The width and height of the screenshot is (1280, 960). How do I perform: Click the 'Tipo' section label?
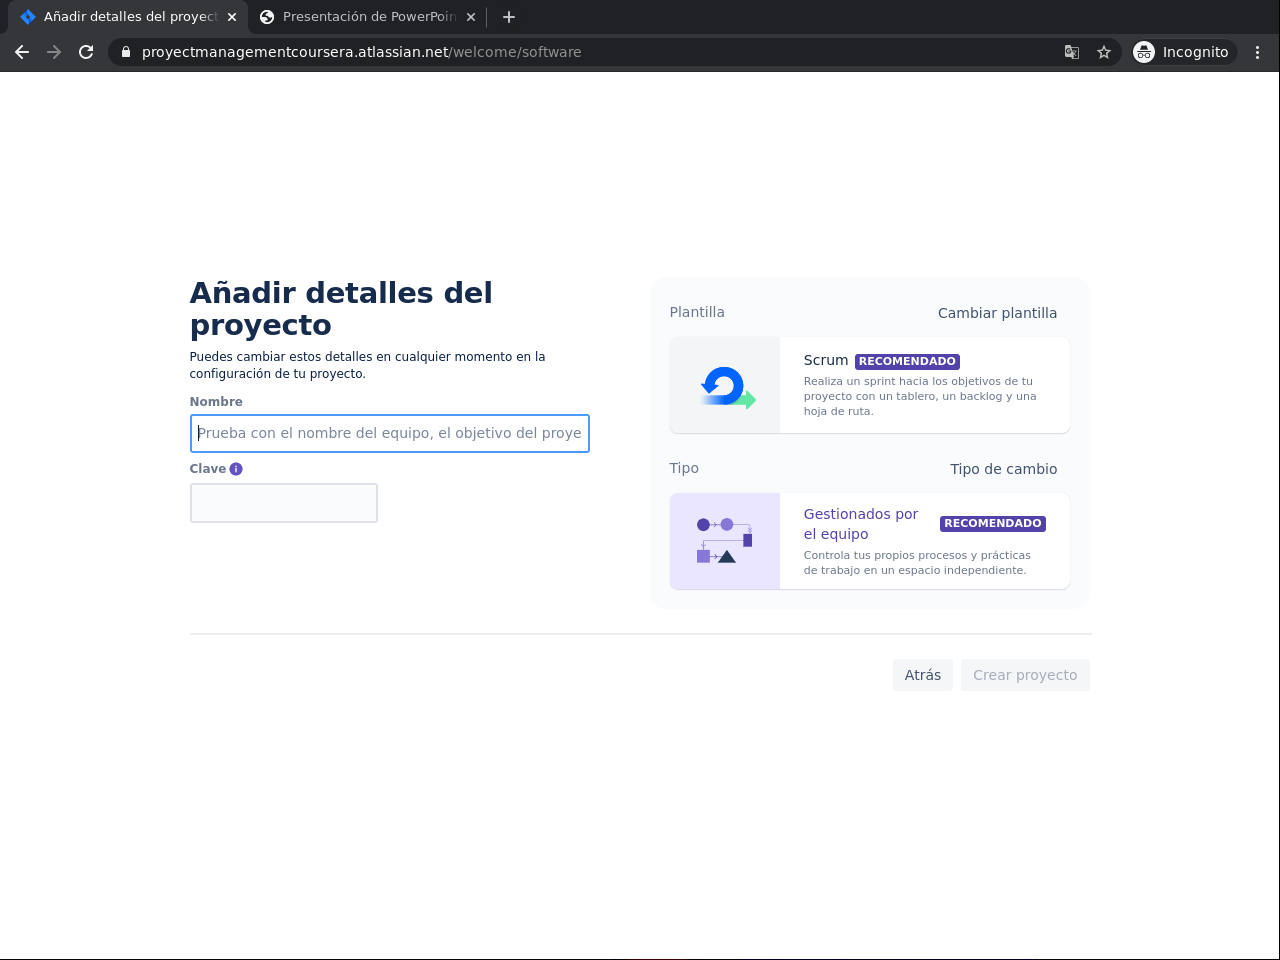point(684,468)
